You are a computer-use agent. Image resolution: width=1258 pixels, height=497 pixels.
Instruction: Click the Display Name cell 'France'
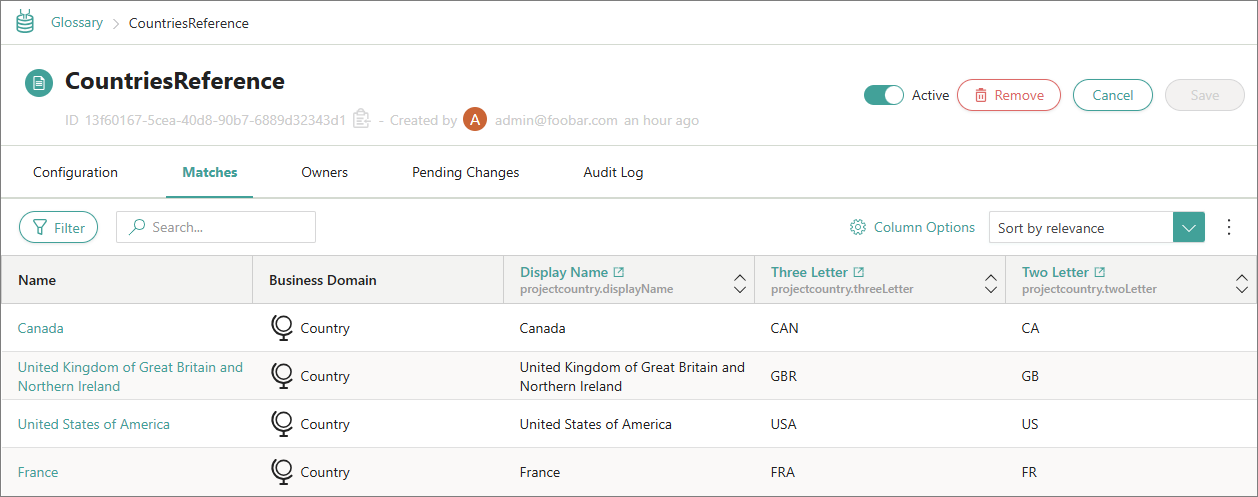click(x=540, y=472)
